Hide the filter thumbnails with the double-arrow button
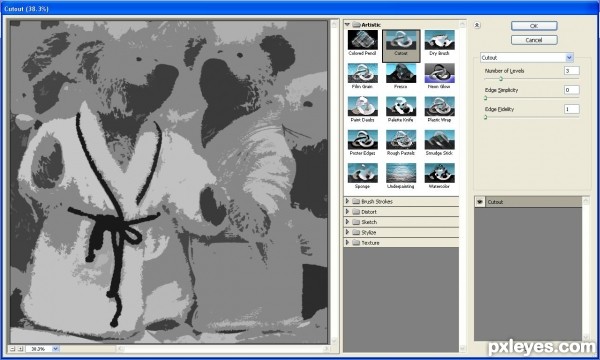Screen dimensions: 600x360 (x=477, y=25)
